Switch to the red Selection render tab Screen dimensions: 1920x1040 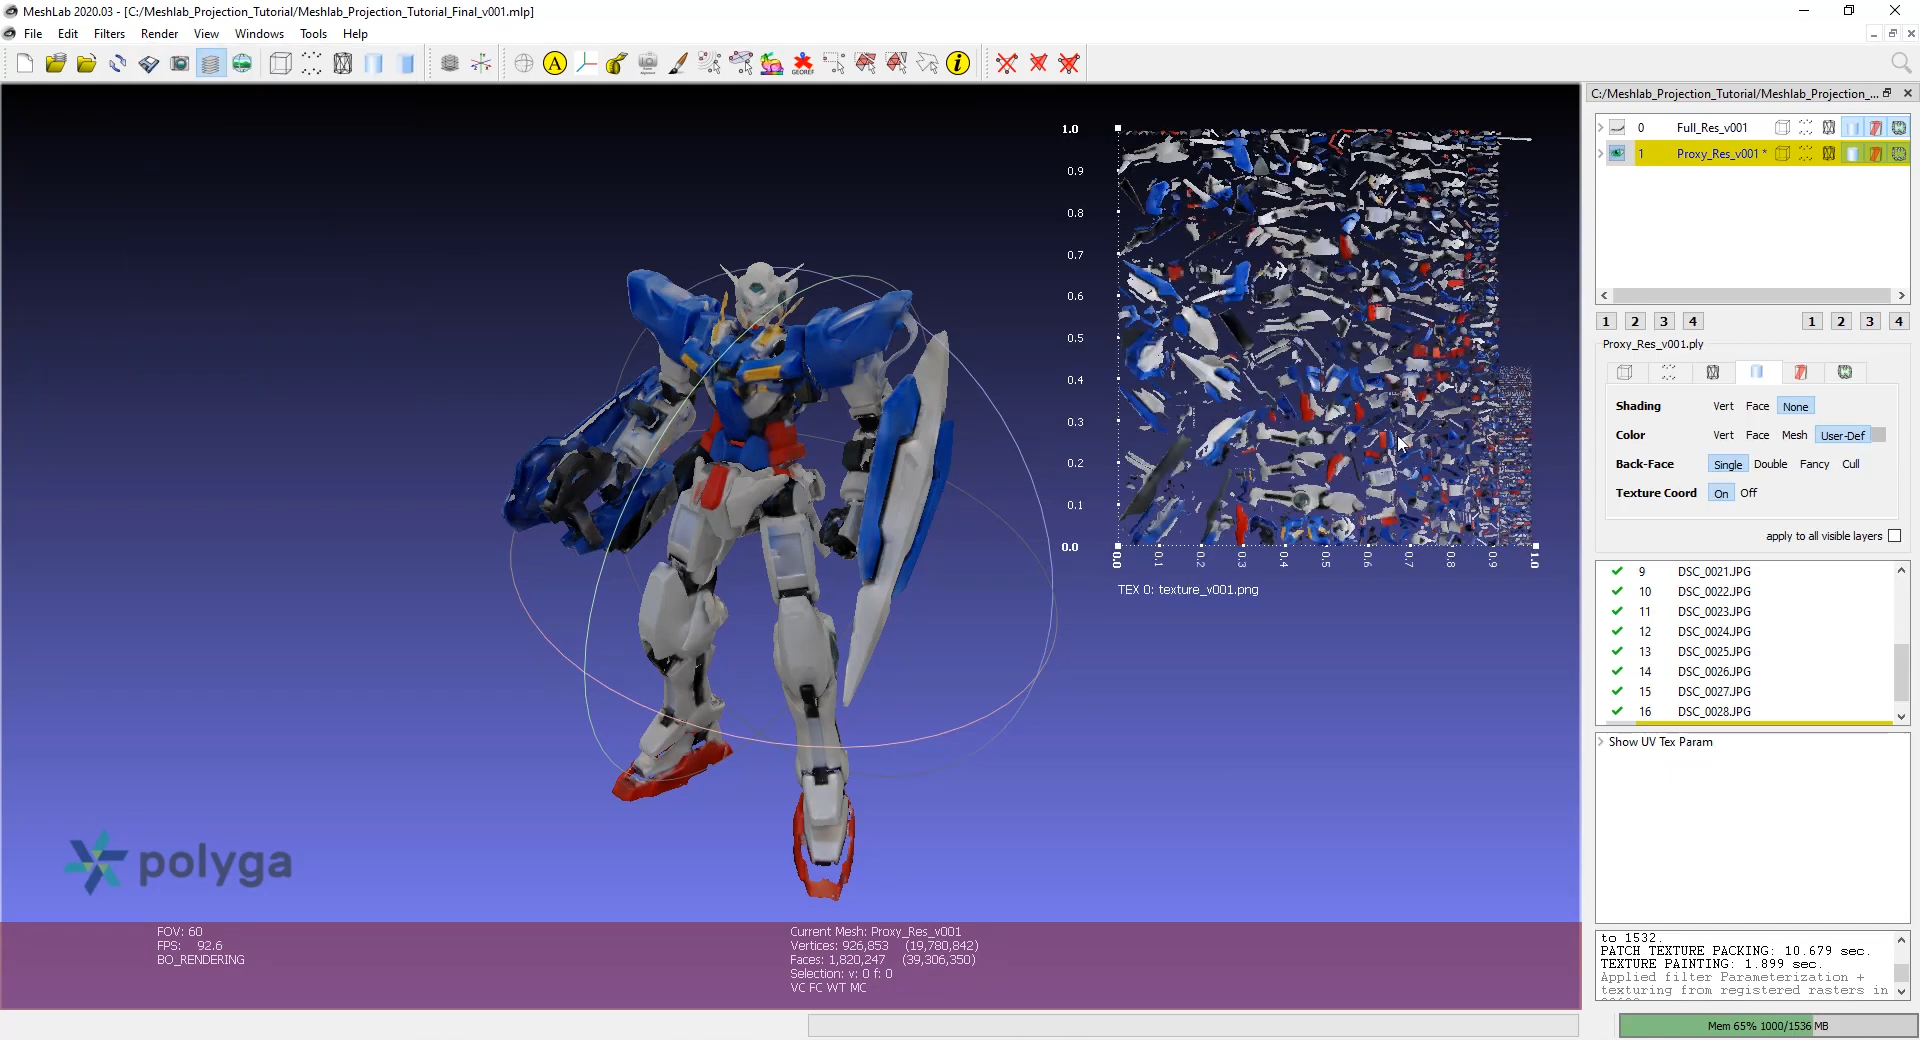pyautogui.click(x=1801, y=372)
